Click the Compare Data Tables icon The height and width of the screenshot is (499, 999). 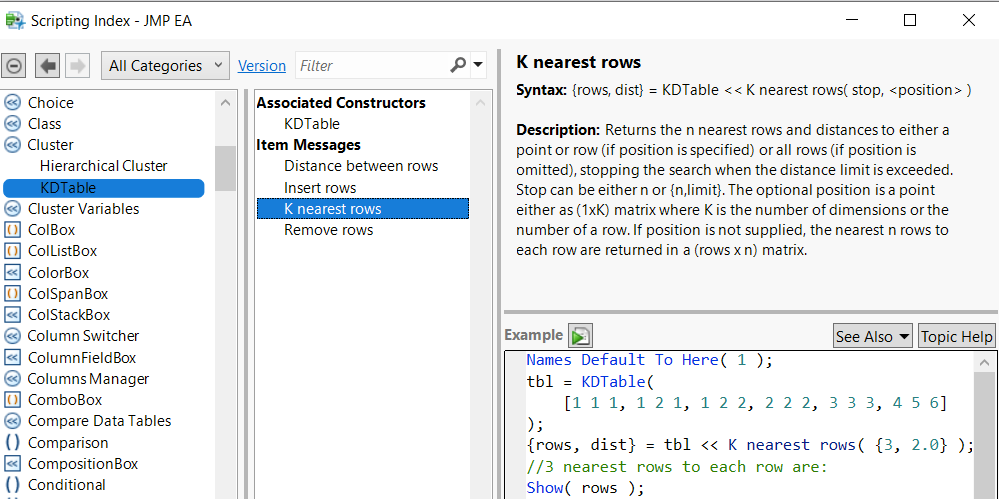pyautogui.click(x=12, y=421)
